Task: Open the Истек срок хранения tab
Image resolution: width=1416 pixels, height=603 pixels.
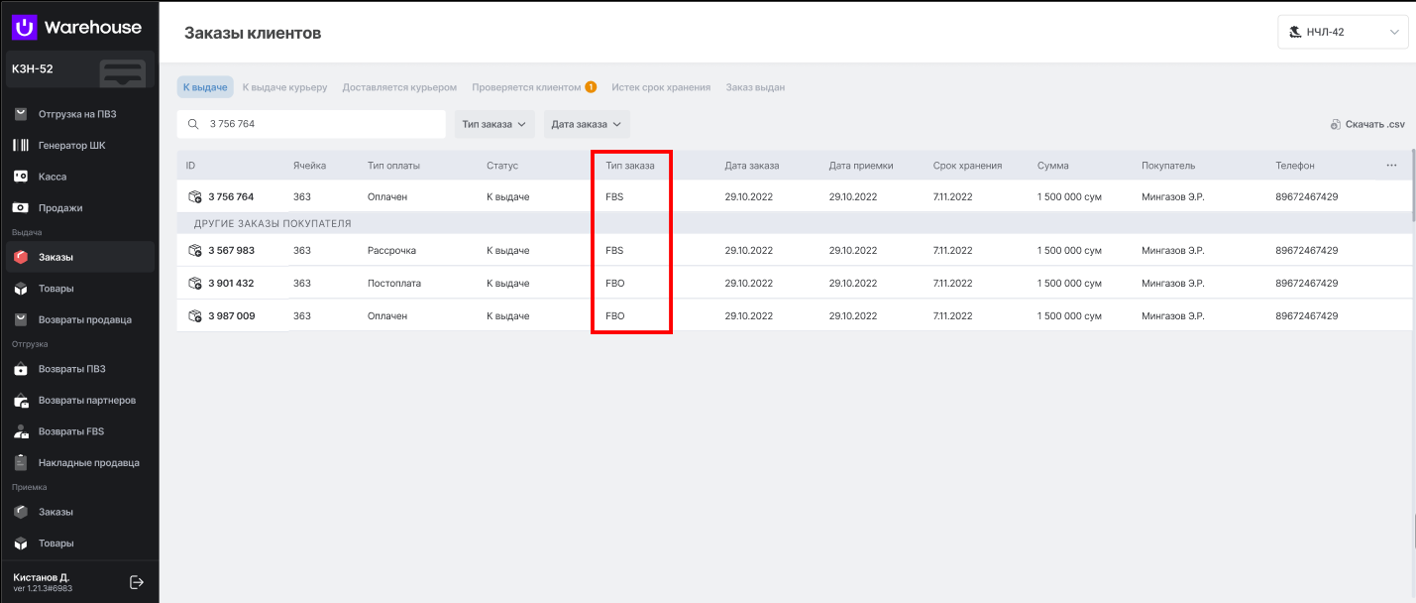Action: 661,87
